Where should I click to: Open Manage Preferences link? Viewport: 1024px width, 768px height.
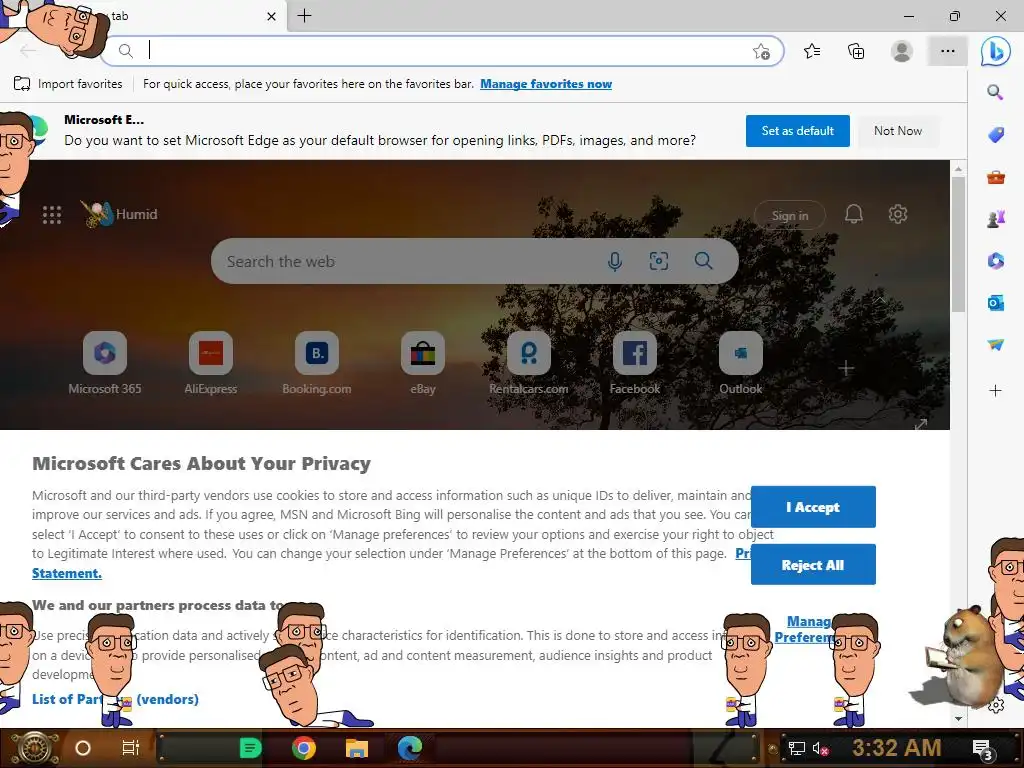(x=804, y=629)
